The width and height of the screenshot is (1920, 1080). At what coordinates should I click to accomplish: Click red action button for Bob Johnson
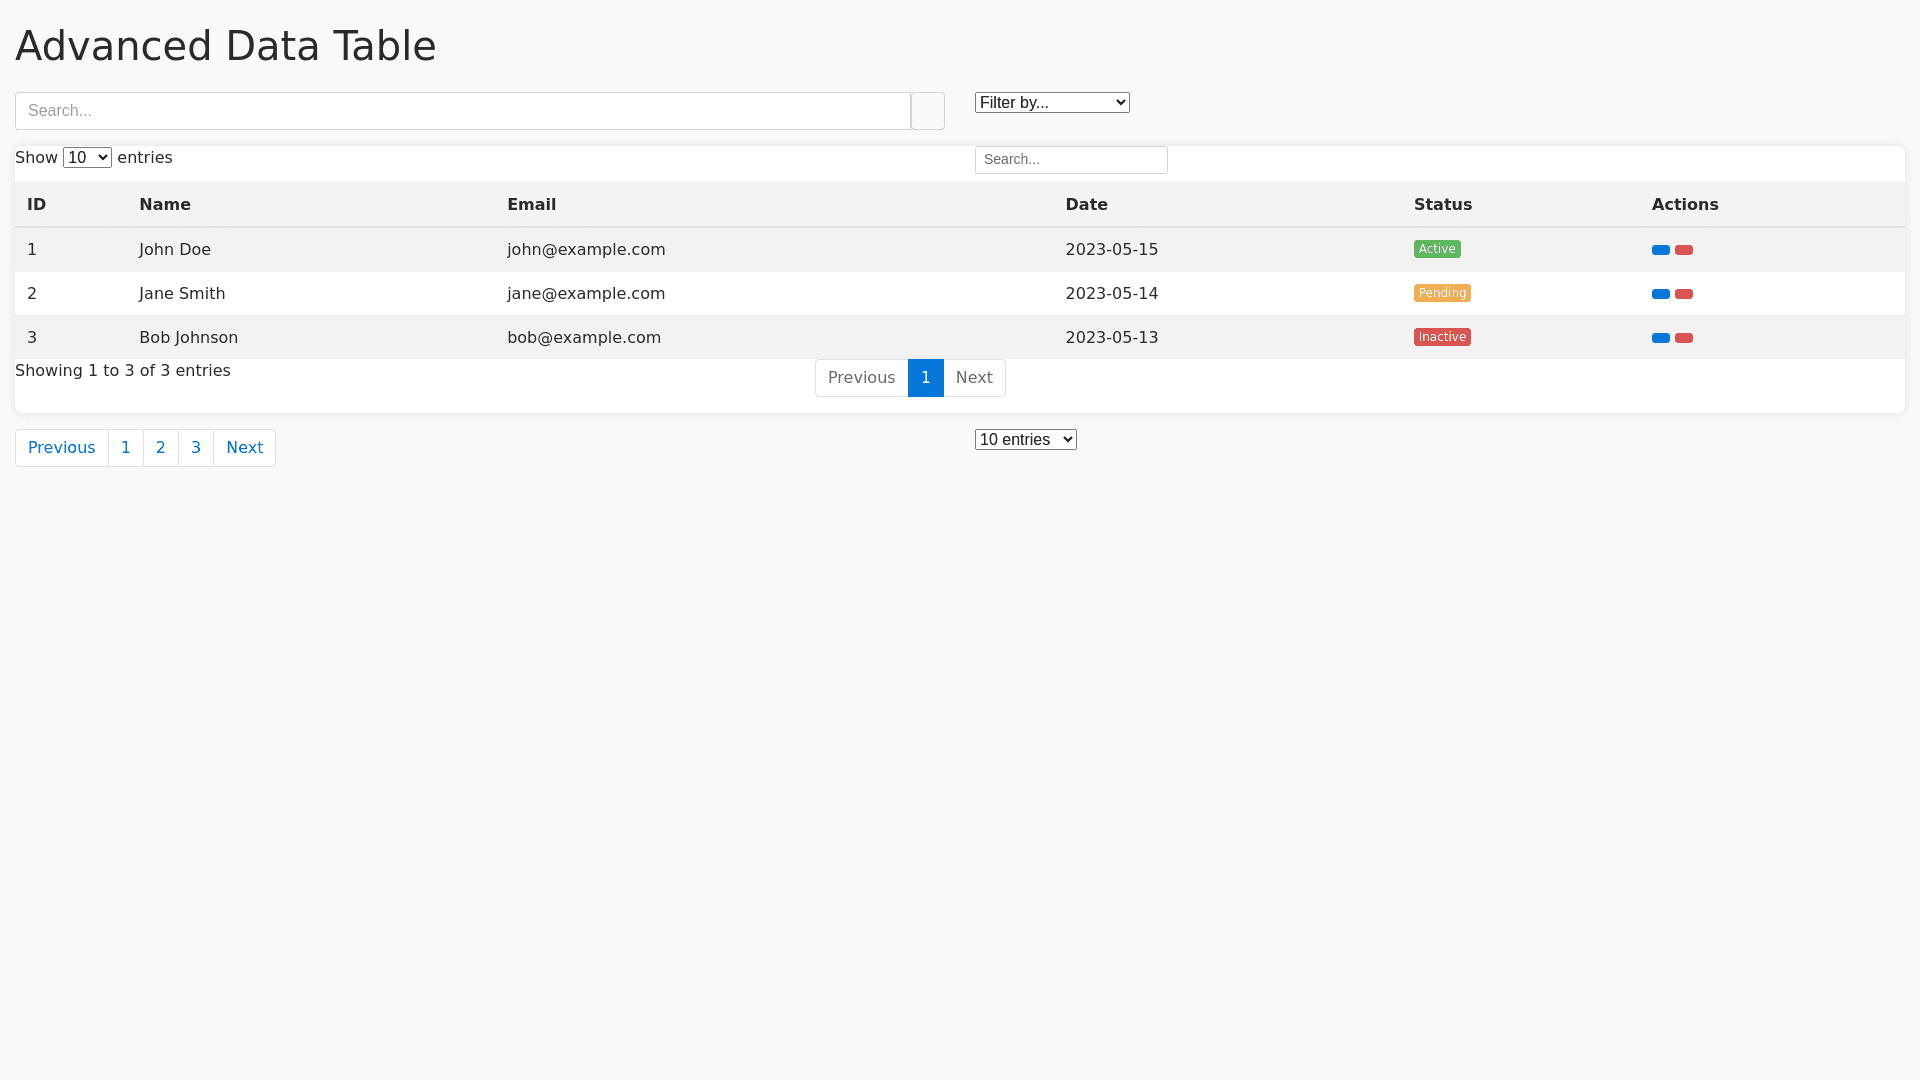[1683, 338]
